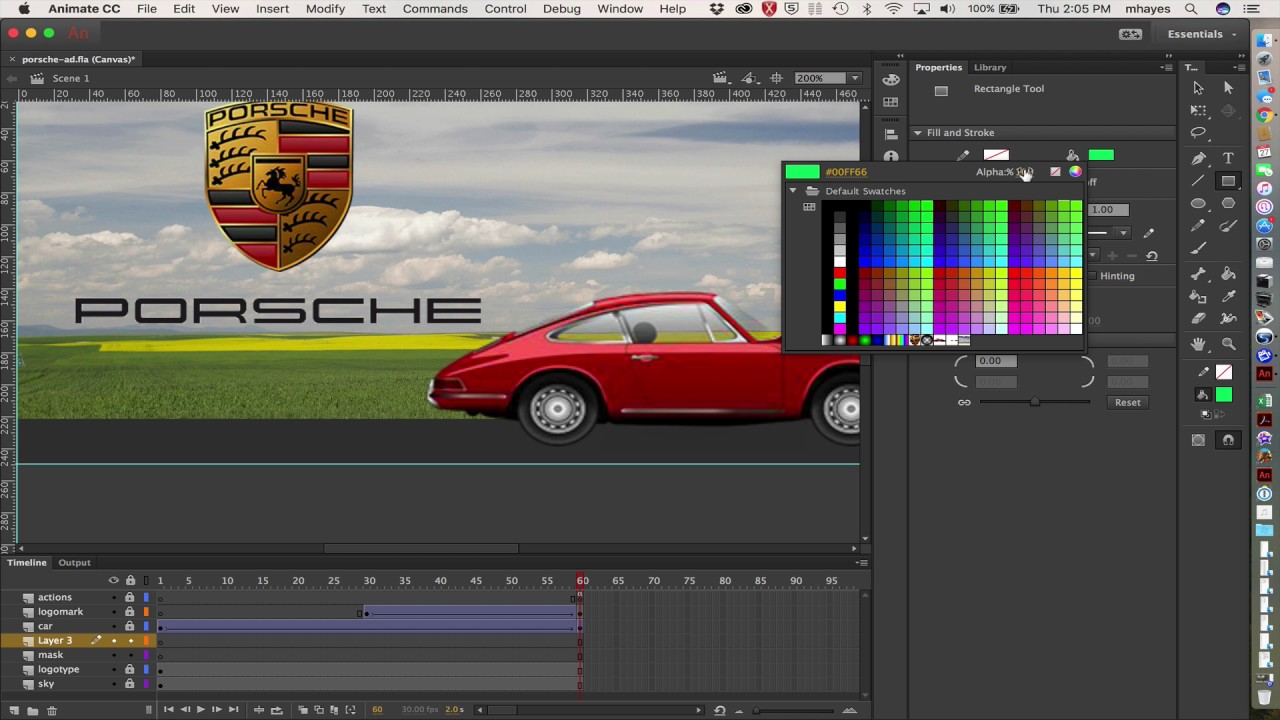Create a new layer folder
Image resolution: width=1280 pixels, height=720 pixels.
click(x=32, y=710)
